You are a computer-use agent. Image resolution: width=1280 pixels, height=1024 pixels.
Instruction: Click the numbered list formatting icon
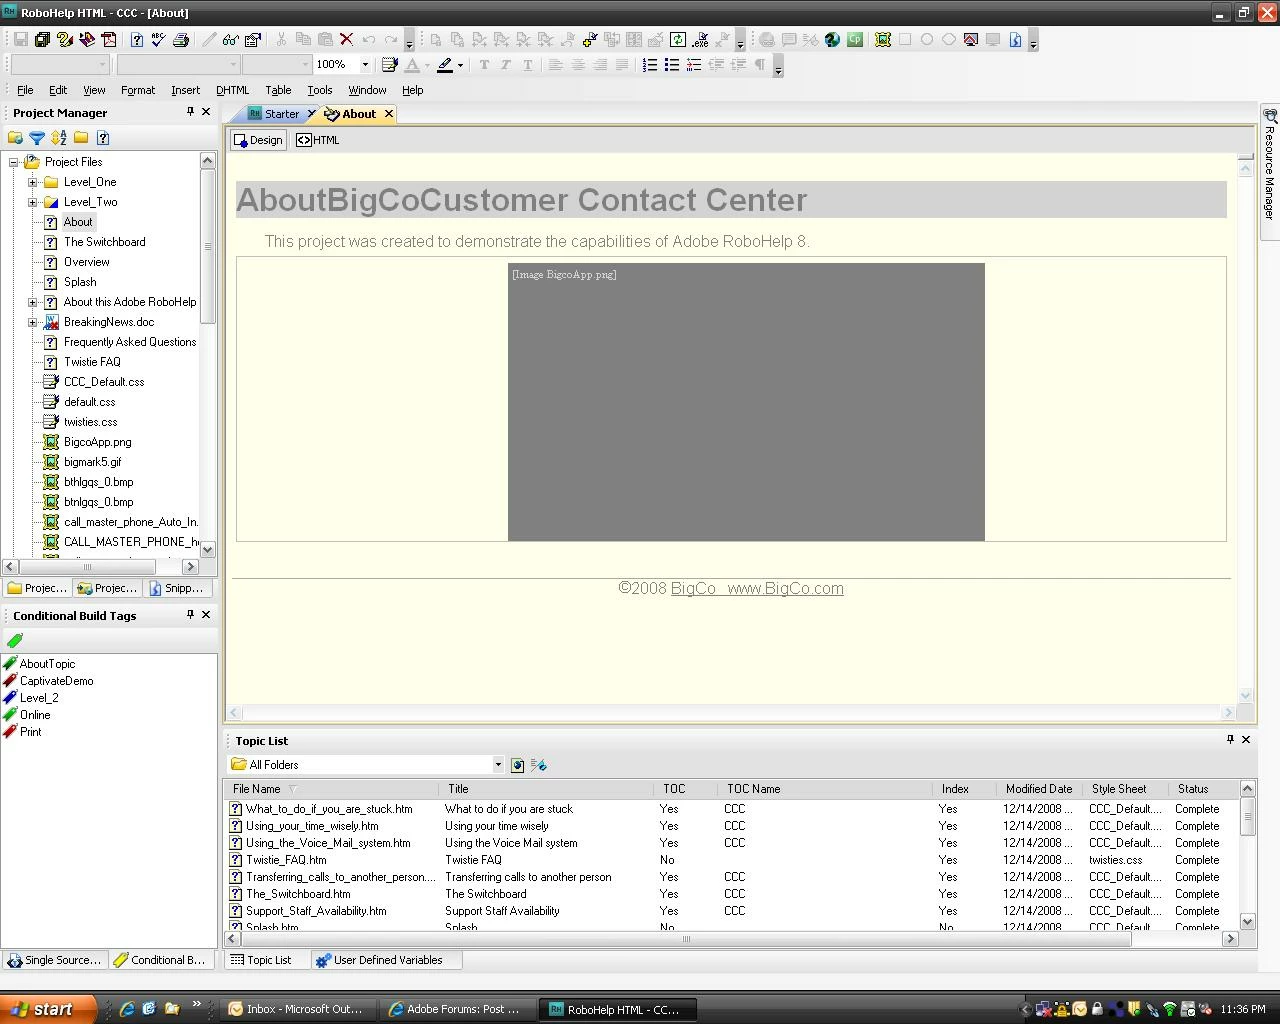coord(650,65)
